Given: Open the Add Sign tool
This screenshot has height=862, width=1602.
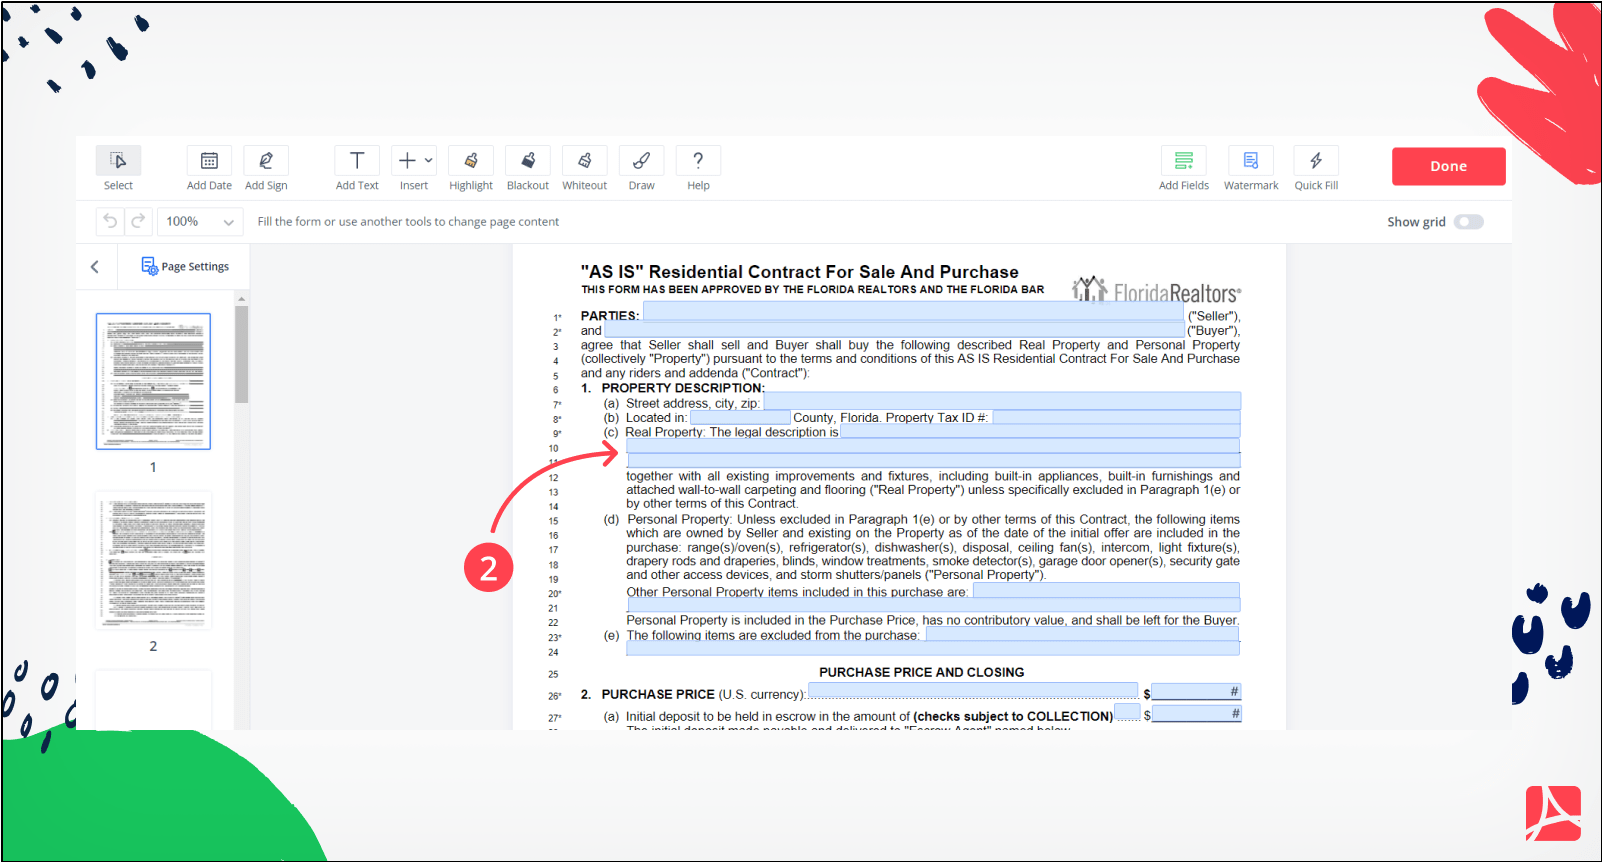Looking at the screenshot, I should coord(266,161).
